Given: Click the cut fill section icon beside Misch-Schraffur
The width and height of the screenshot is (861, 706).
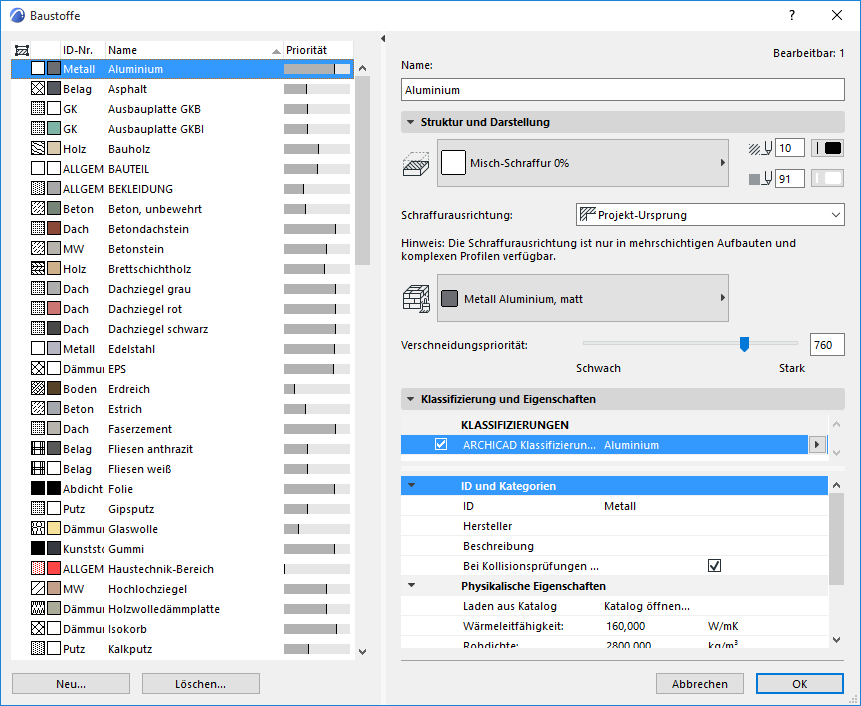Looking at the screenshot, I should tap(416, 164).
